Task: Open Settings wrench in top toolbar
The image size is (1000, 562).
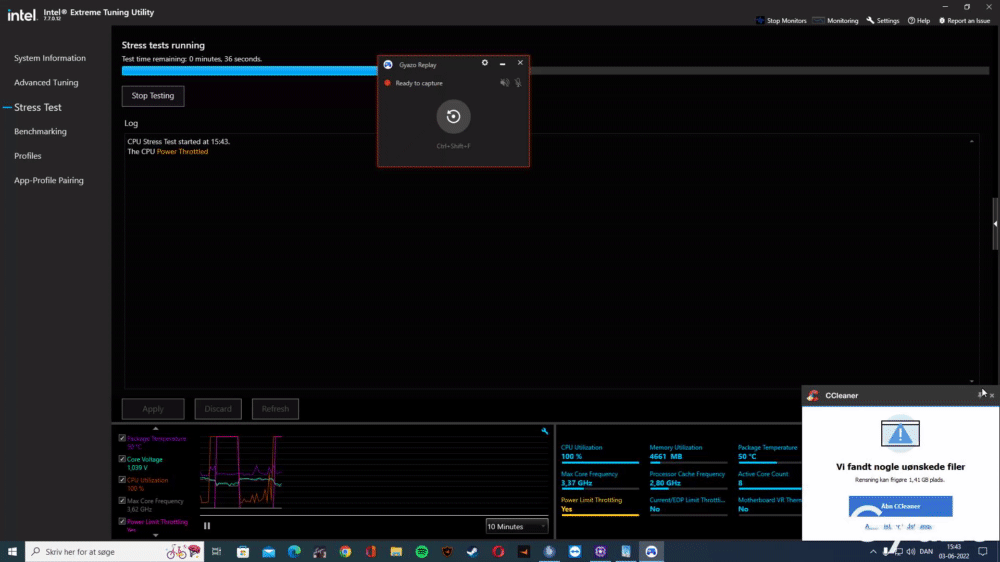Action: coord(883,20)
